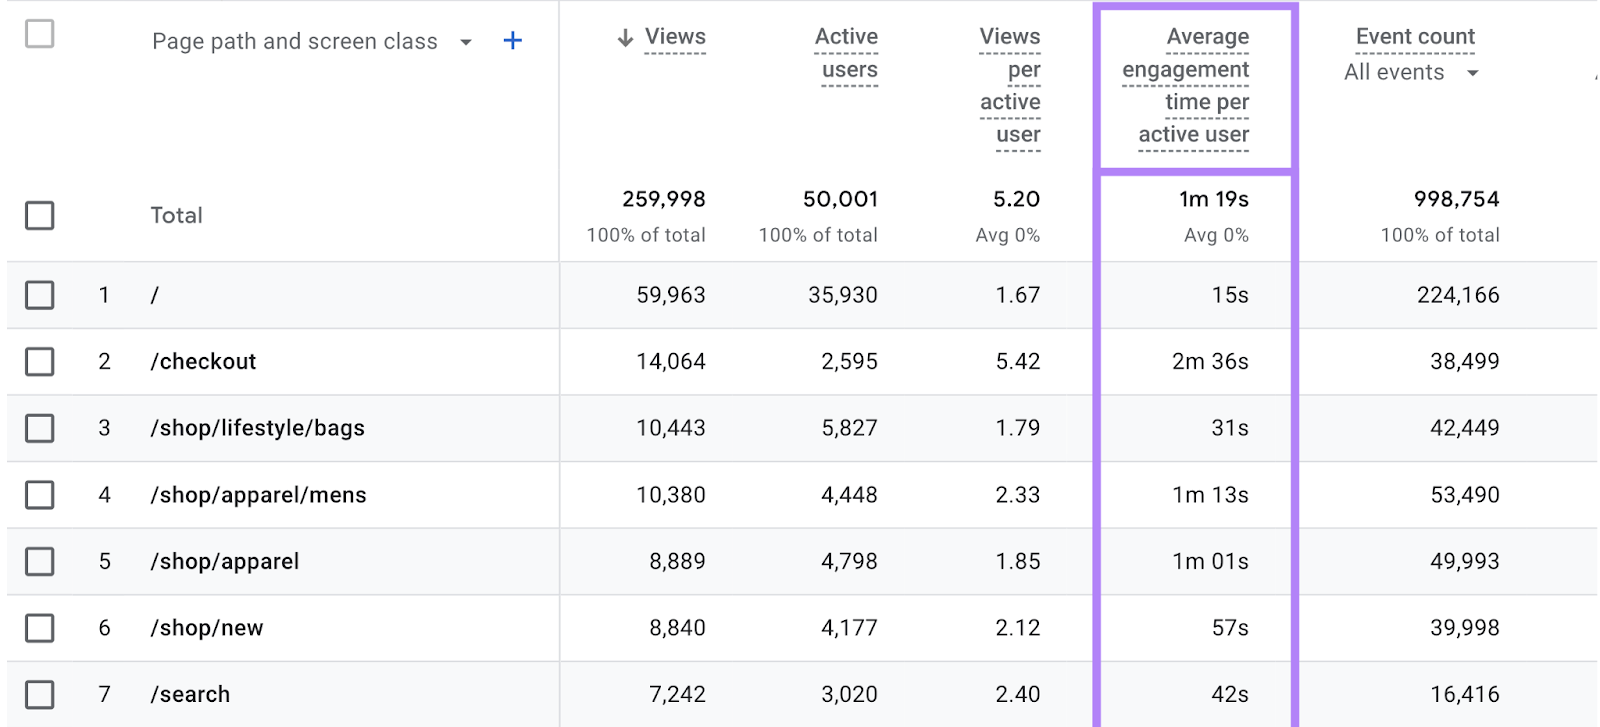Sort by Views per active user
Image resolution: width=1600 pixels, height=727 pixels.
(1011, 85)
